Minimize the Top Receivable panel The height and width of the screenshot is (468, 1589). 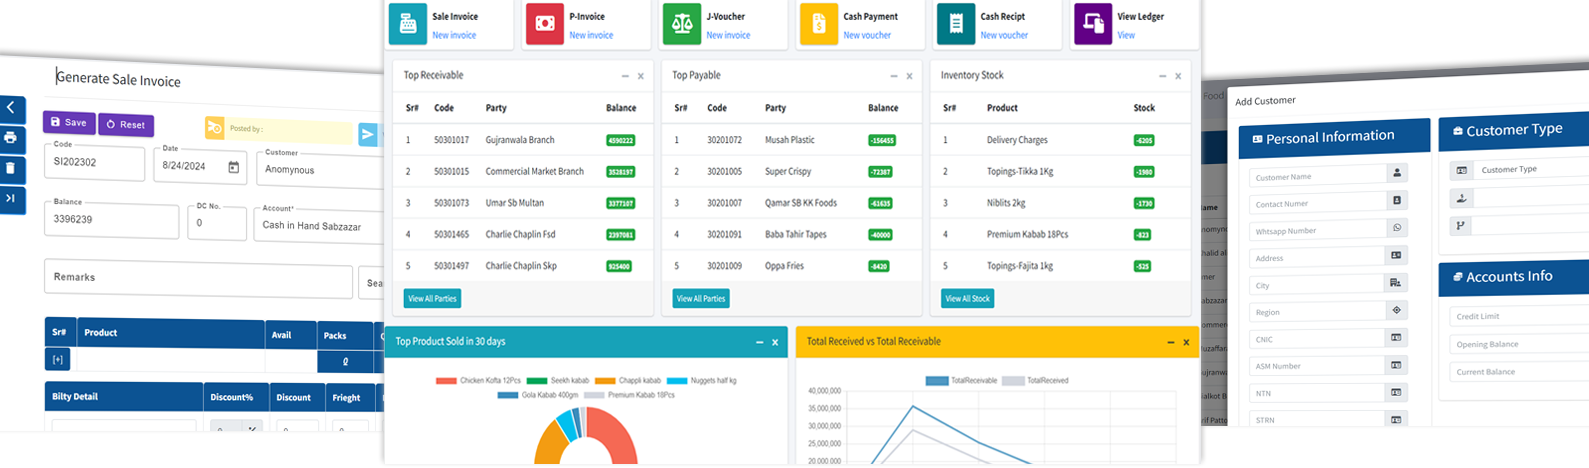[625, 76]
